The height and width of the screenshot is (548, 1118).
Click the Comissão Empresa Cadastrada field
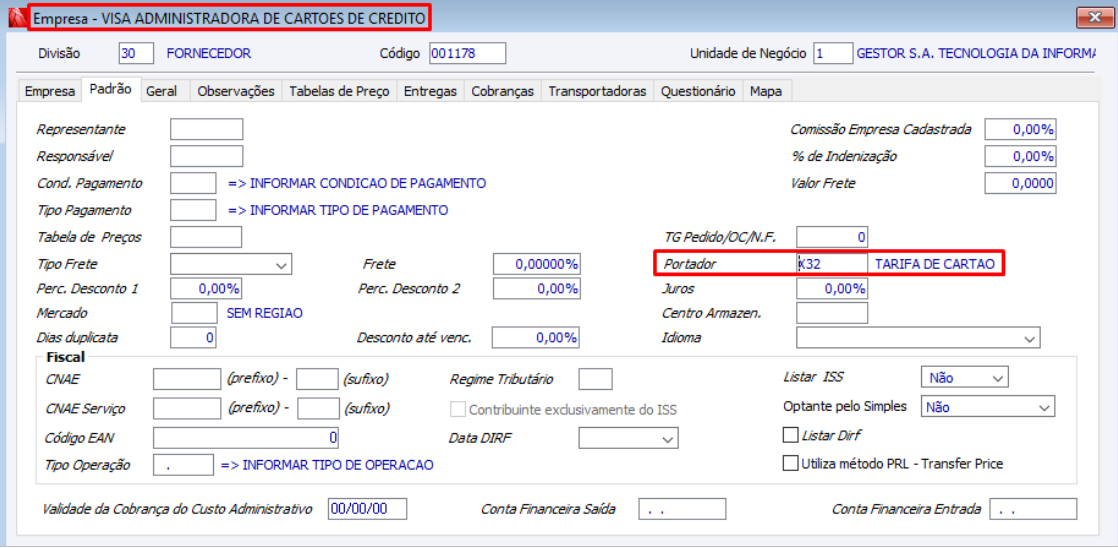pyautogui.click(x=1020, y=129)
